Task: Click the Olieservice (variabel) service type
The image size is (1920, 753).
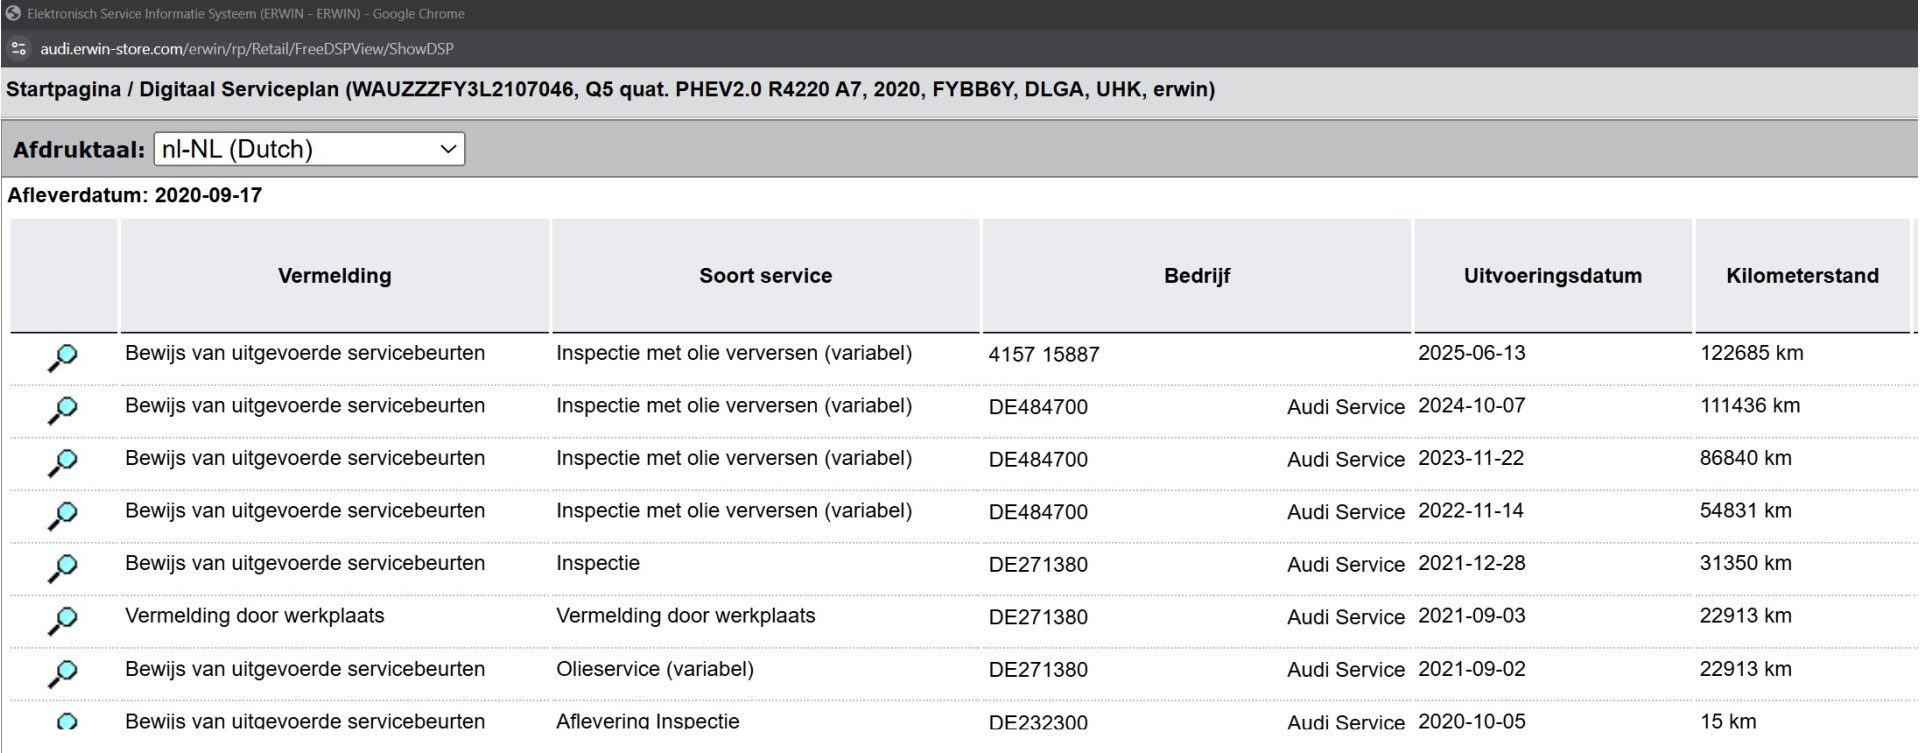Action: point(655,669)
